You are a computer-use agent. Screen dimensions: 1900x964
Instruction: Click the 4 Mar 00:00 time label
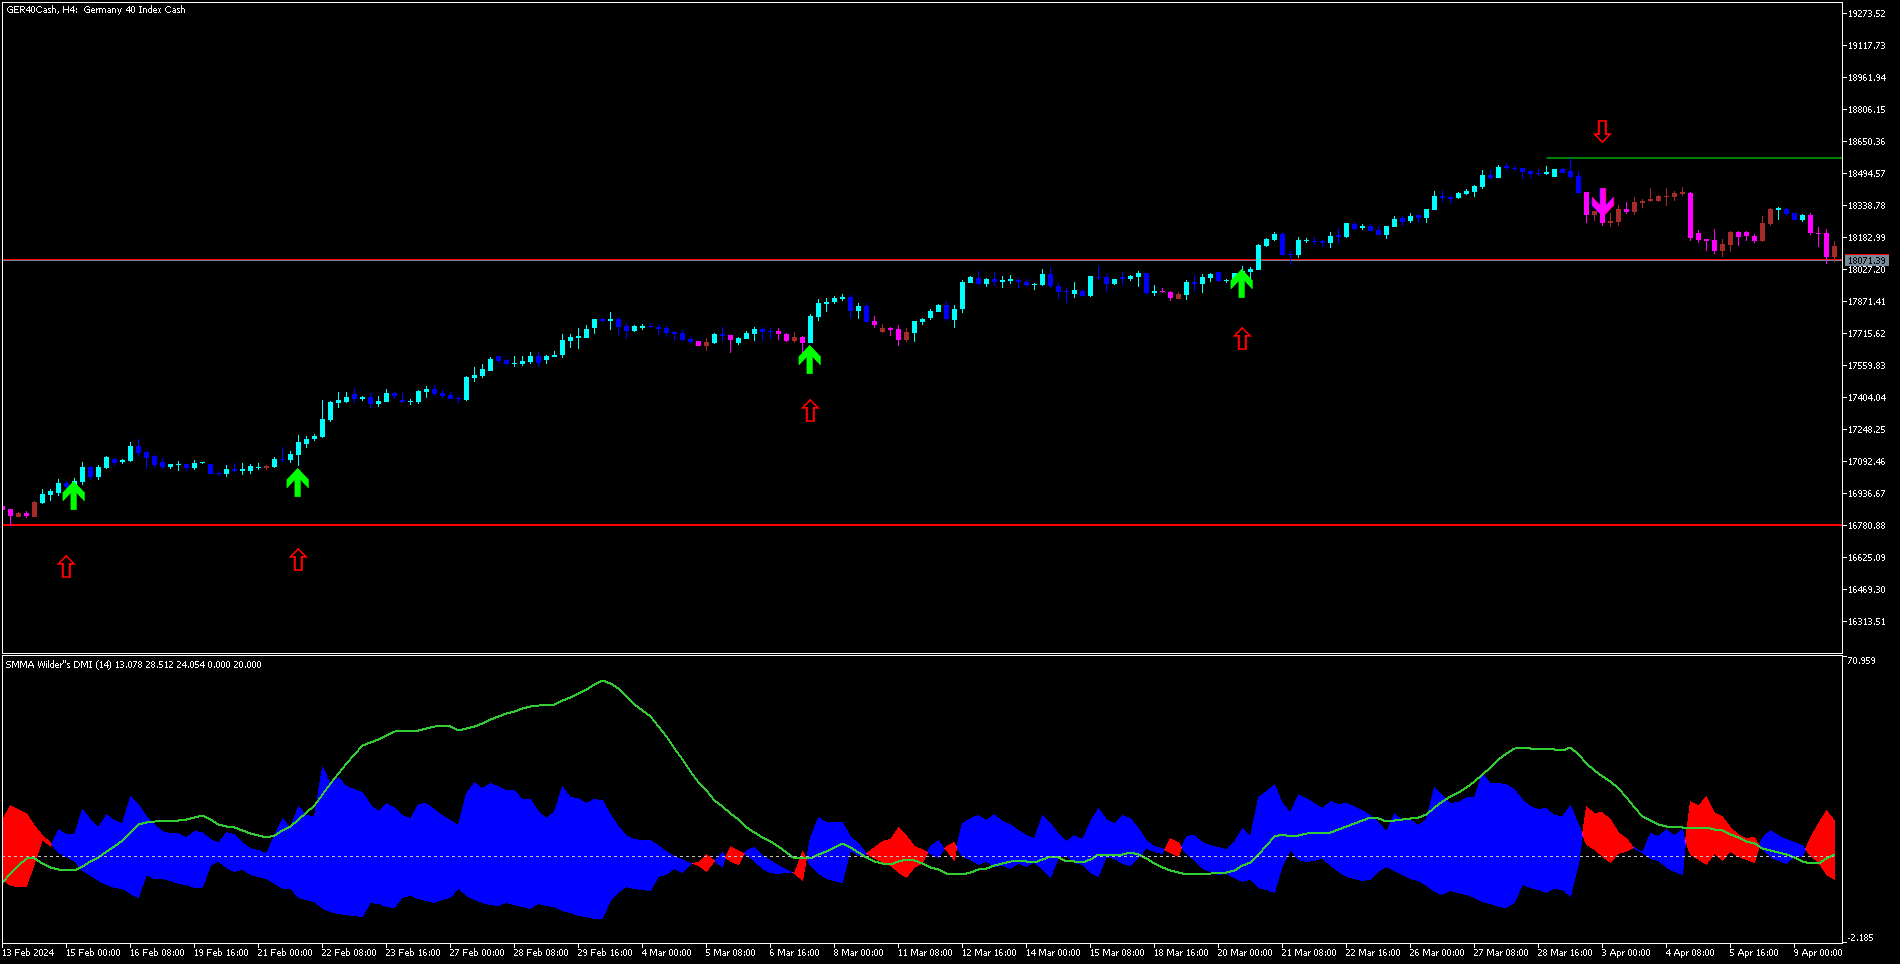click(666, 953)
